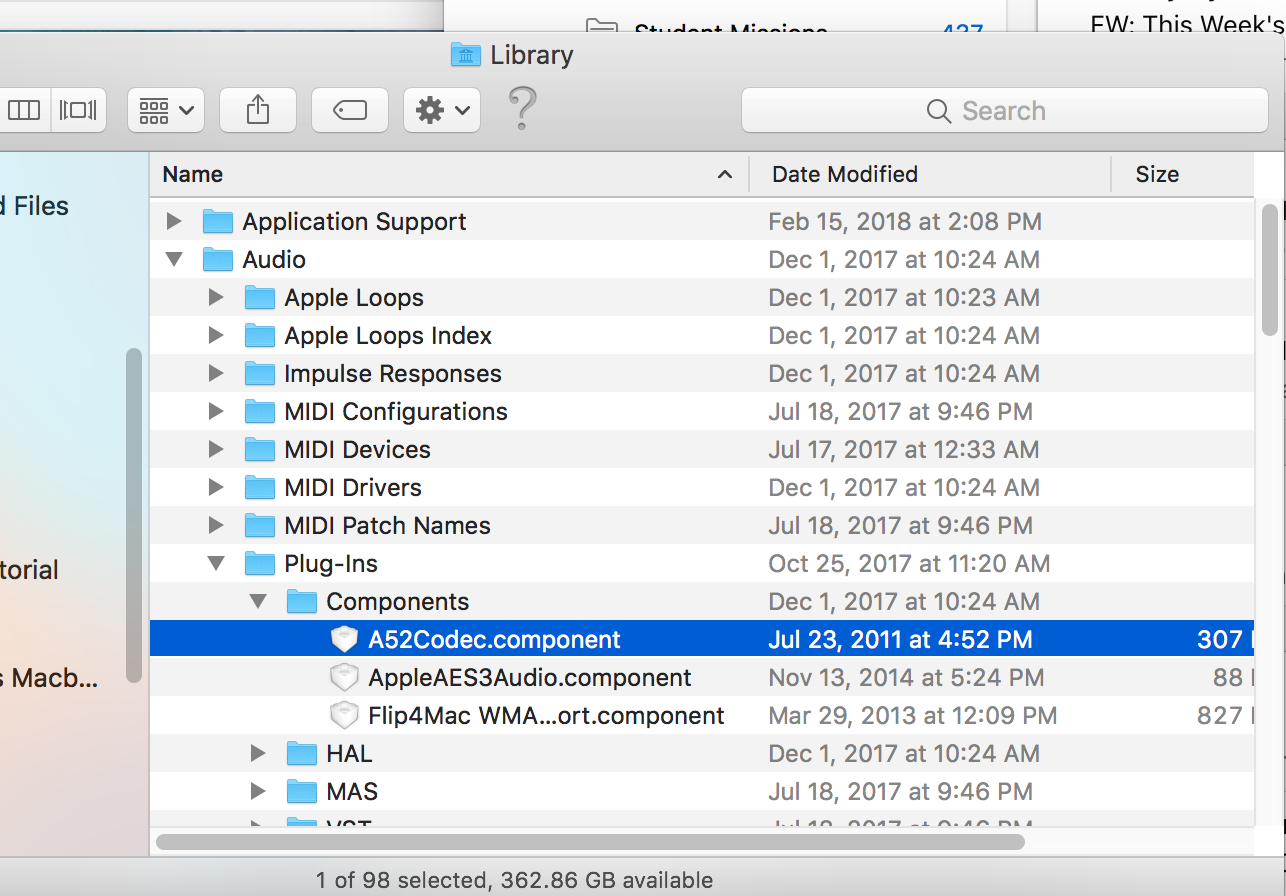Click the AppleAES3Audio.component file icon
Image resolution: width=1286 pixels, height=896 pixels.
[x=344, y=677]
